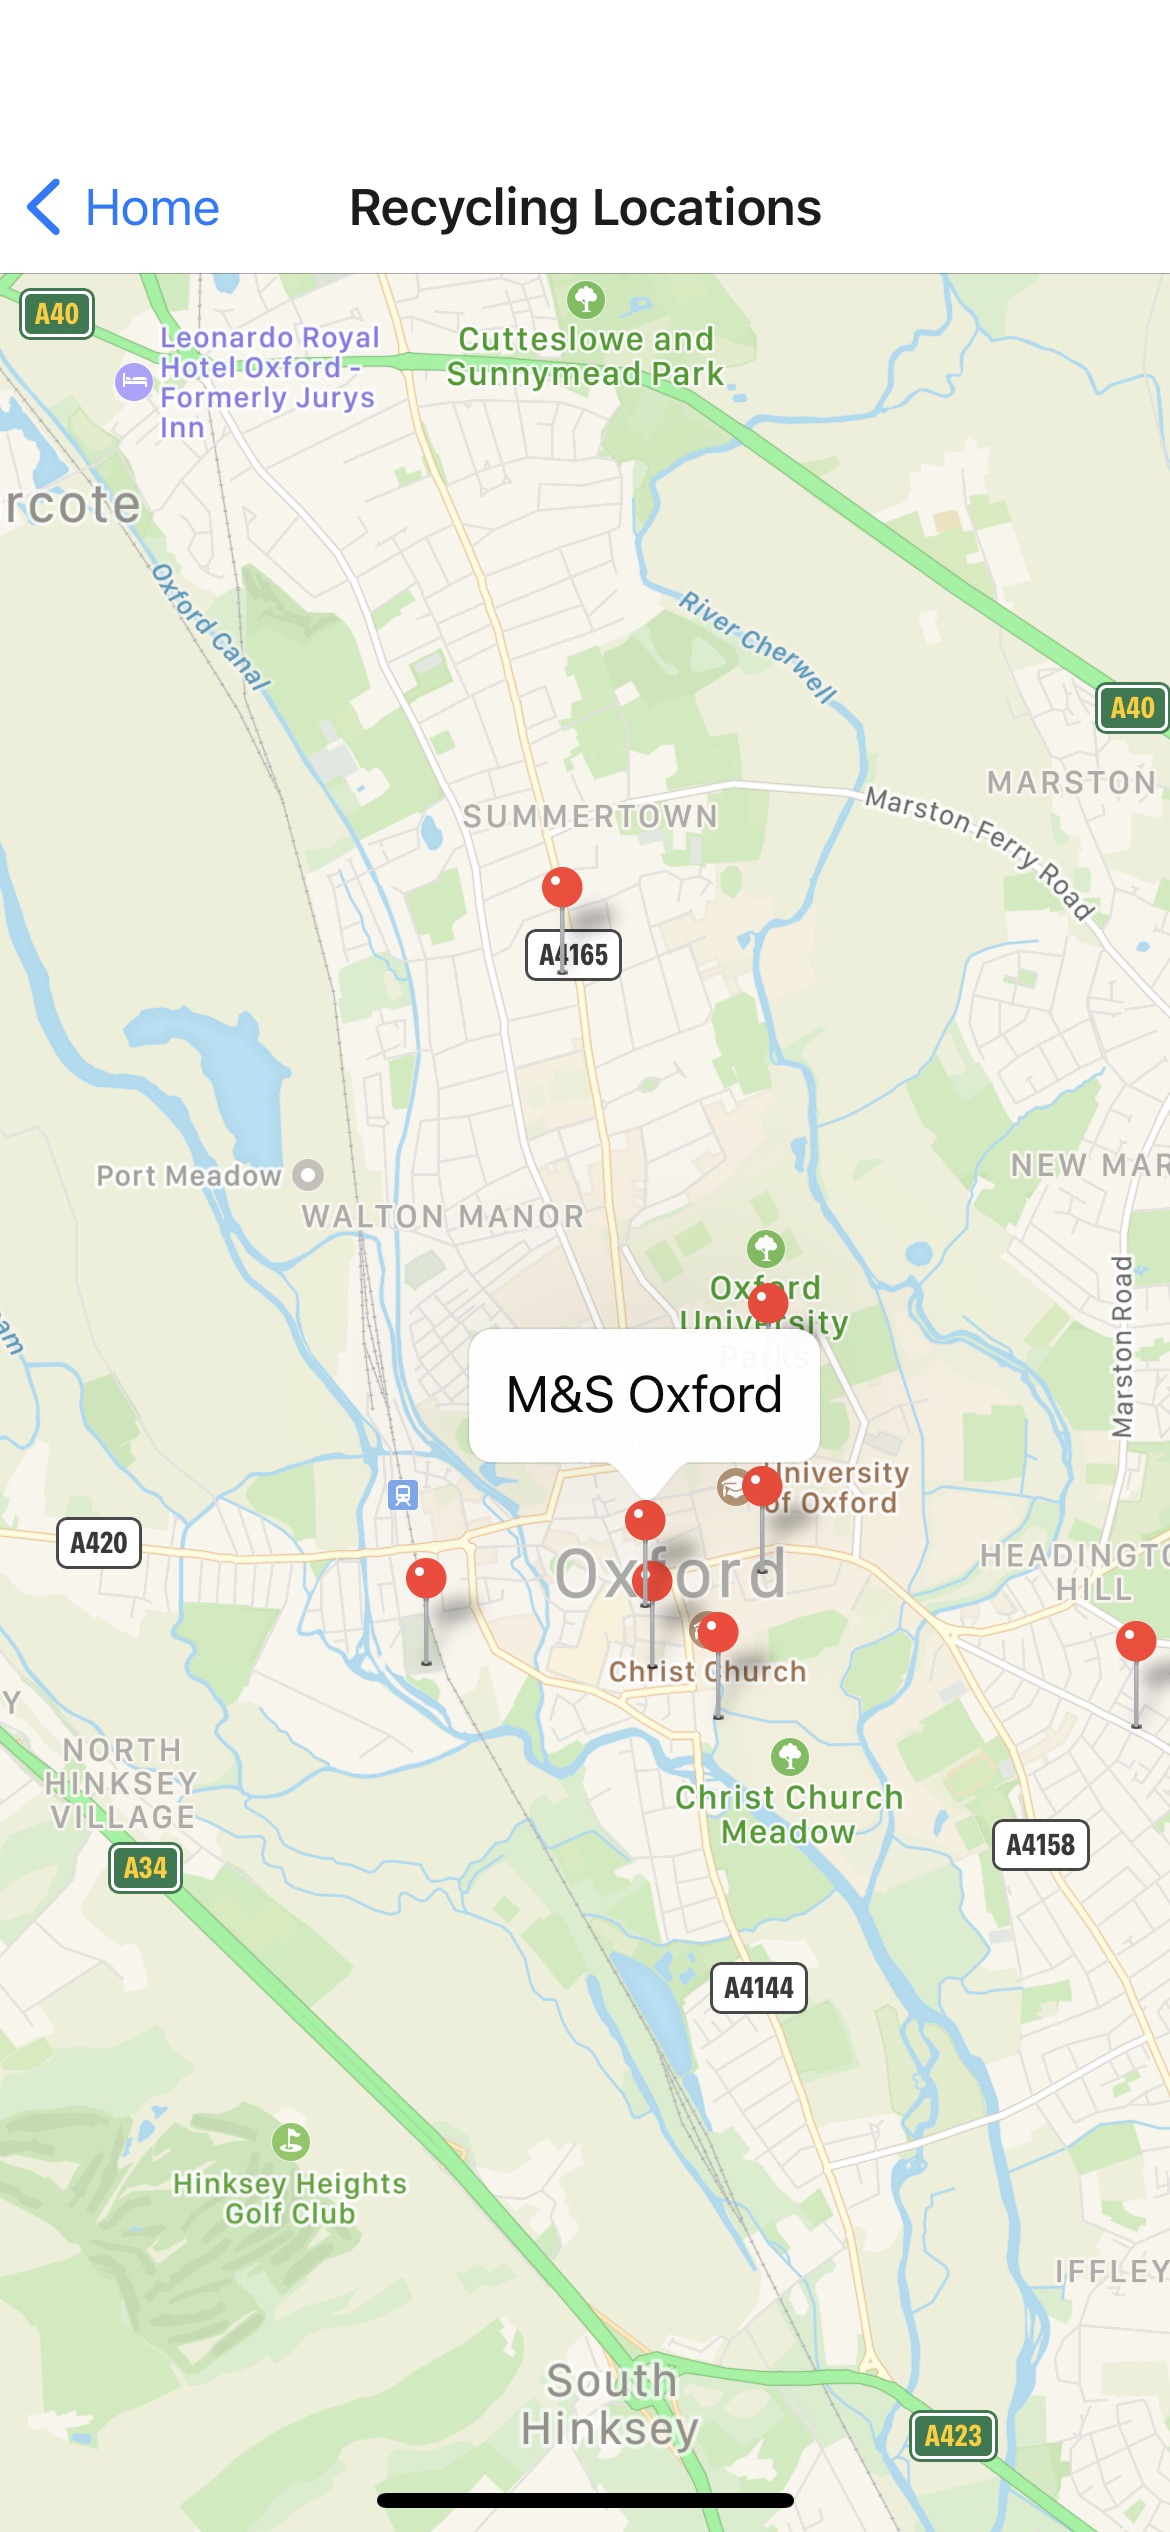Tap the Oxford railway station icon

click(x=403, y=1495)
